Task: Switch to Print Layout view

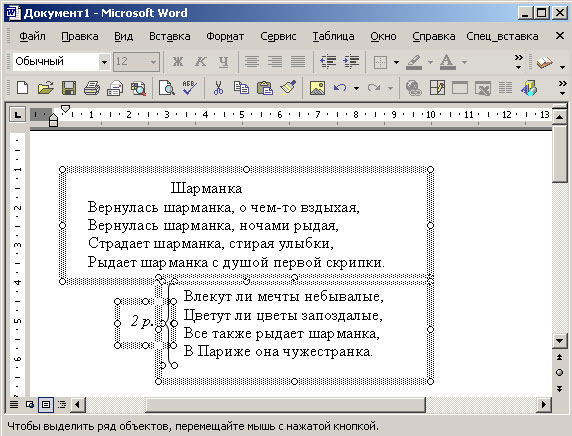Action: coord(46,404)
